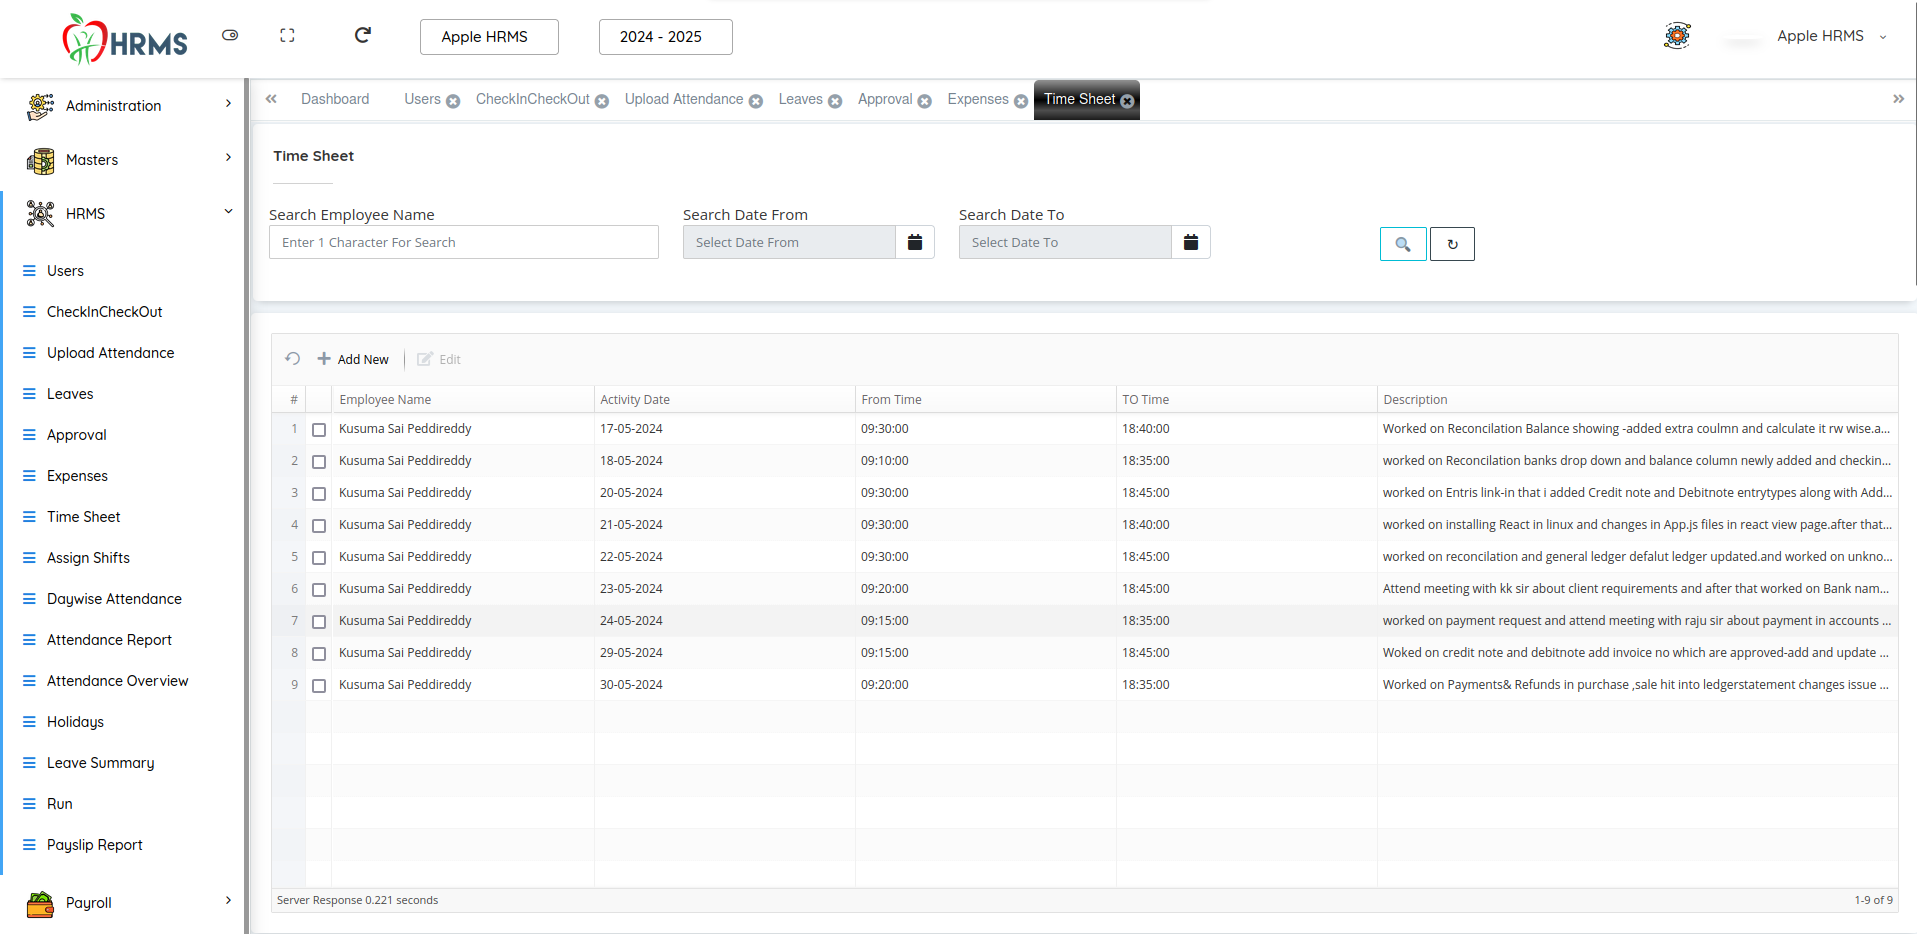Click the reload icon in top header
Screen dimensions: 1917x934
363,35
